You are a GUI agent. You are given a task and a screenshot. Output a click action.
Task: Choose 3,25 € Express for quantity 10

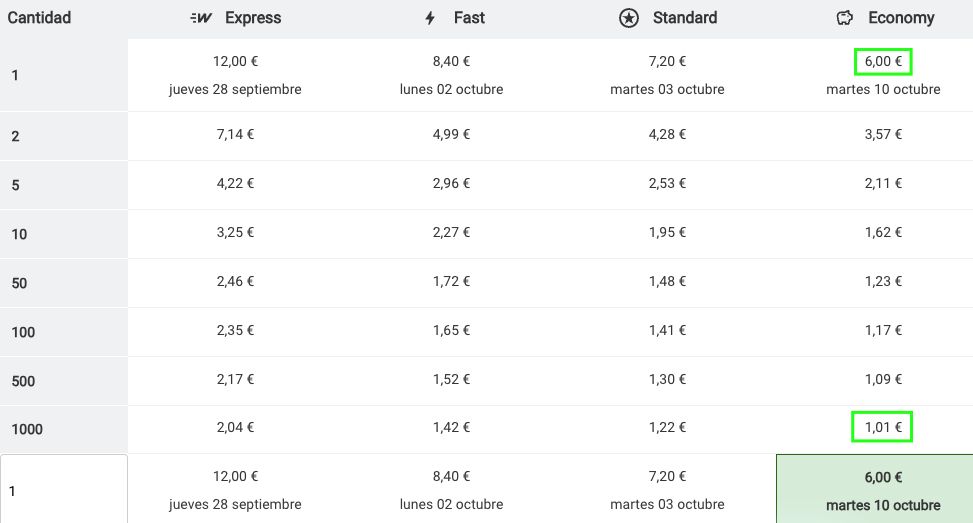click(x=235, y=233)
